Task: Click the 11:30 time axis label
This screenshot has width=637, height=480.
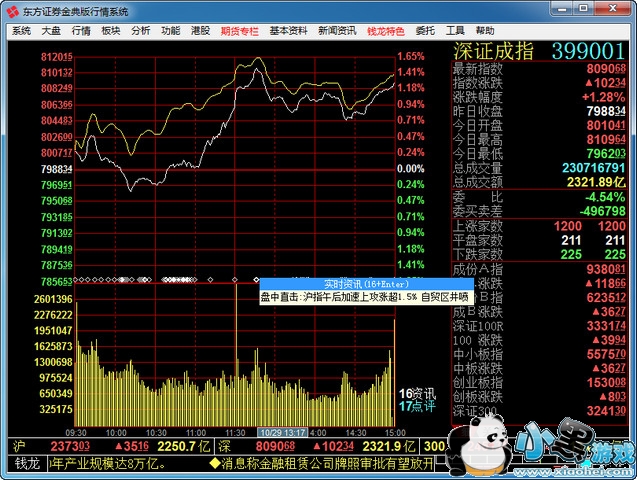Action: [235, 433]
